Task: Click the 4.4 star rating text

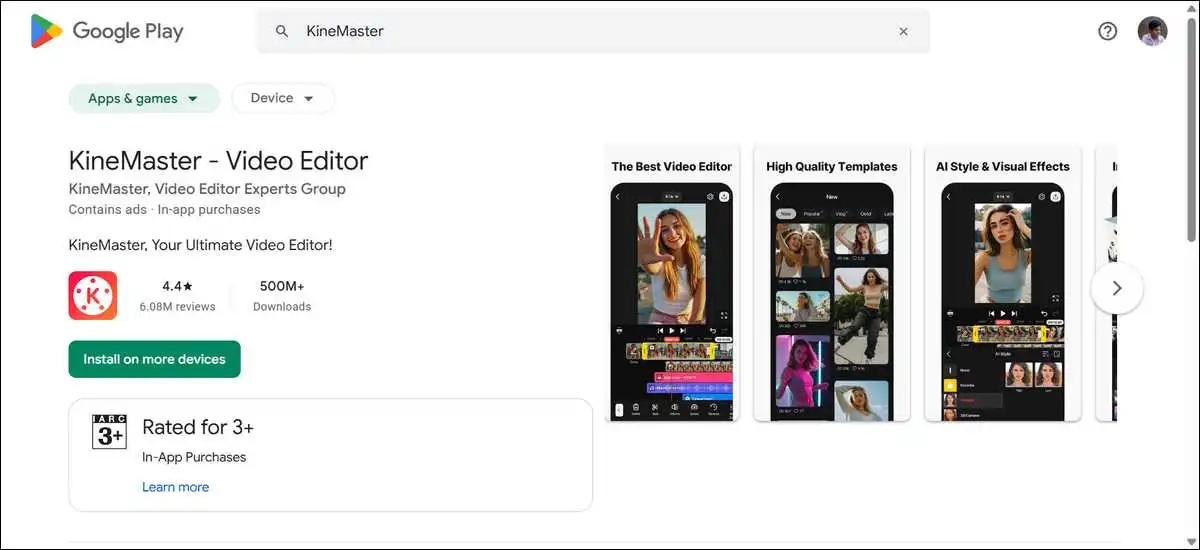Action: coord(177,286)
